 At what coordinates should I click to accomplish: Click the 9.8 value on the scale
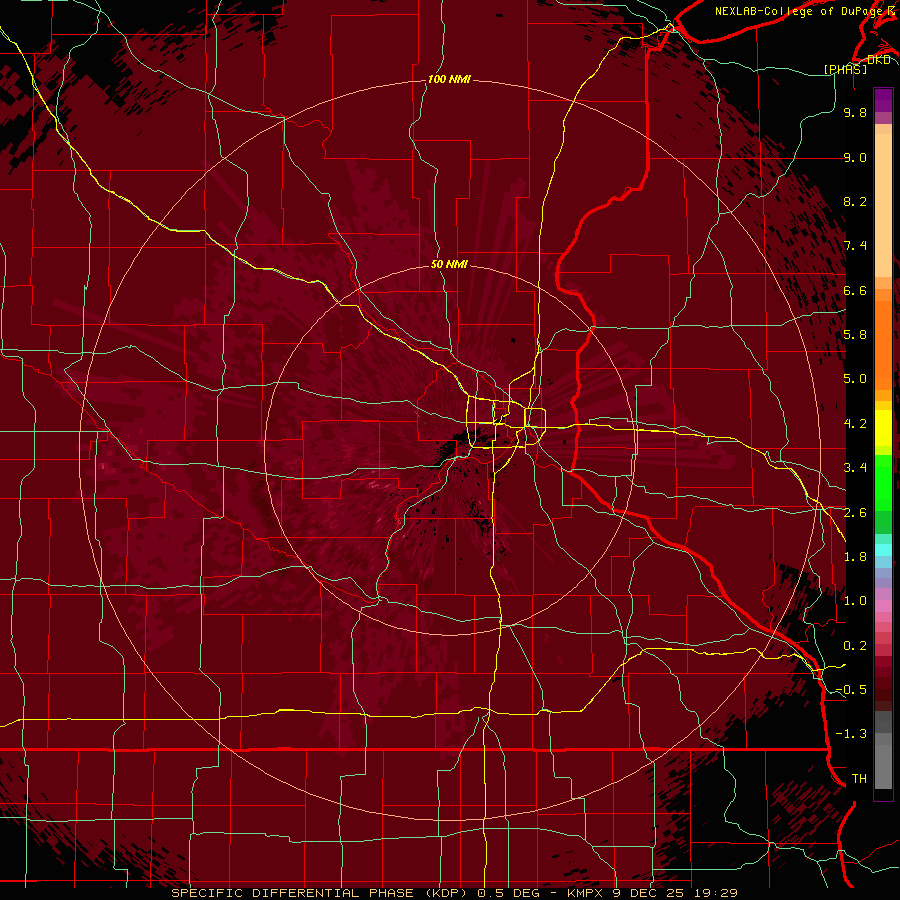point(855,112)
